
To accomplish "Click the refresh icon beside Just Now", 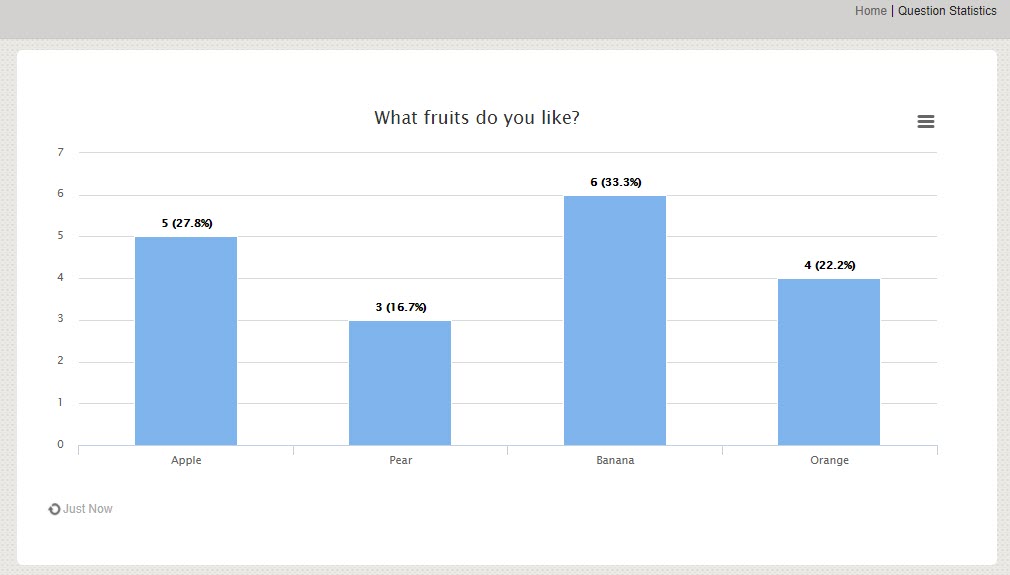I will [54, 509].
